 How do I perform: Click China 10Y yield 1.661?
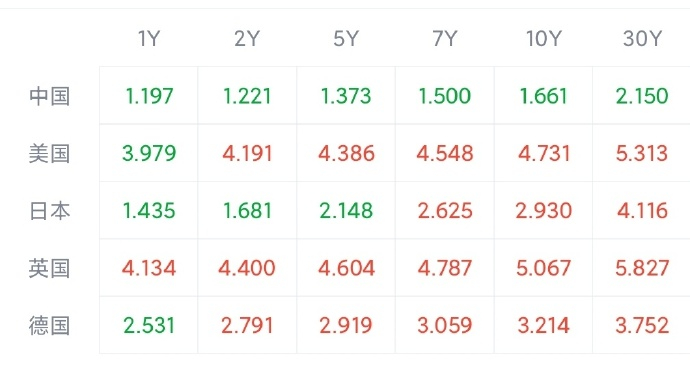click(x=543, y=96)
